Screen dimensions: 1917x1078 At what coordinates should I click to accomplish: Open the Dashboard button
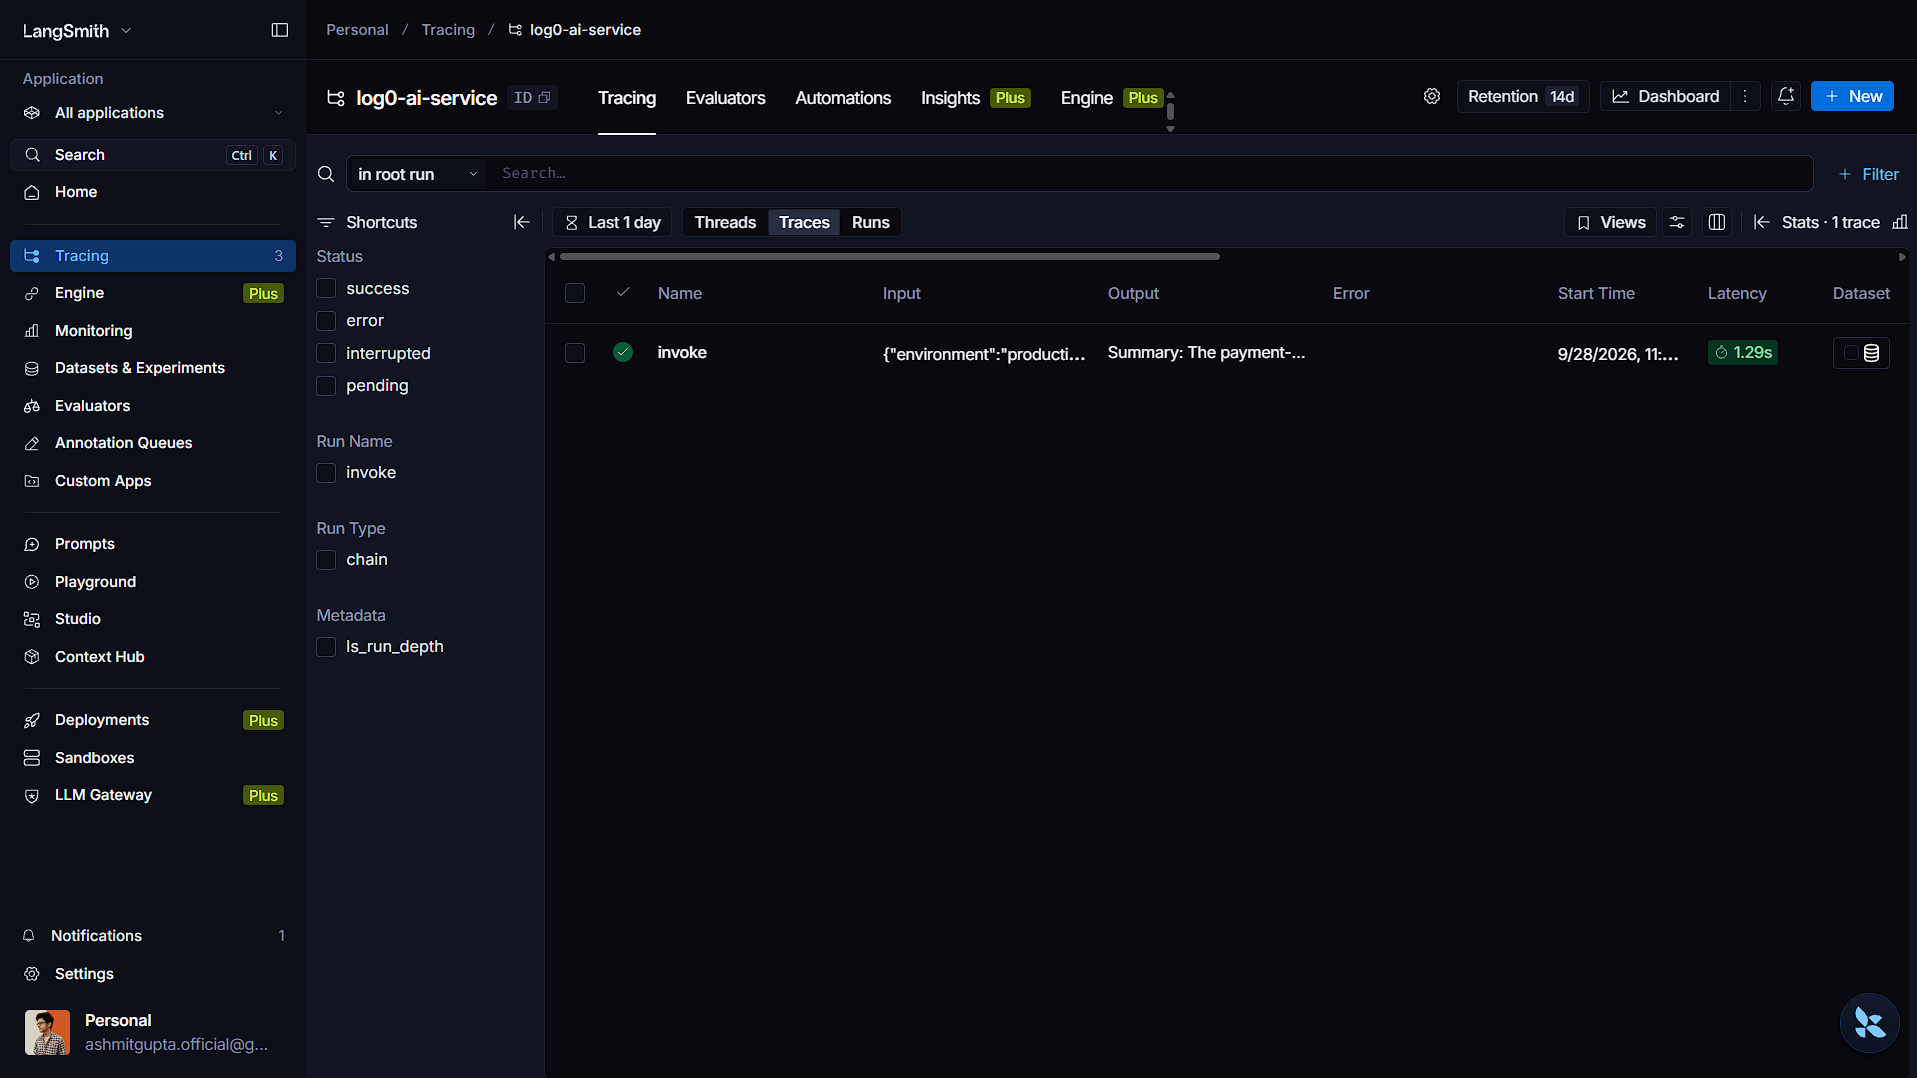(x=1666, y=97)
